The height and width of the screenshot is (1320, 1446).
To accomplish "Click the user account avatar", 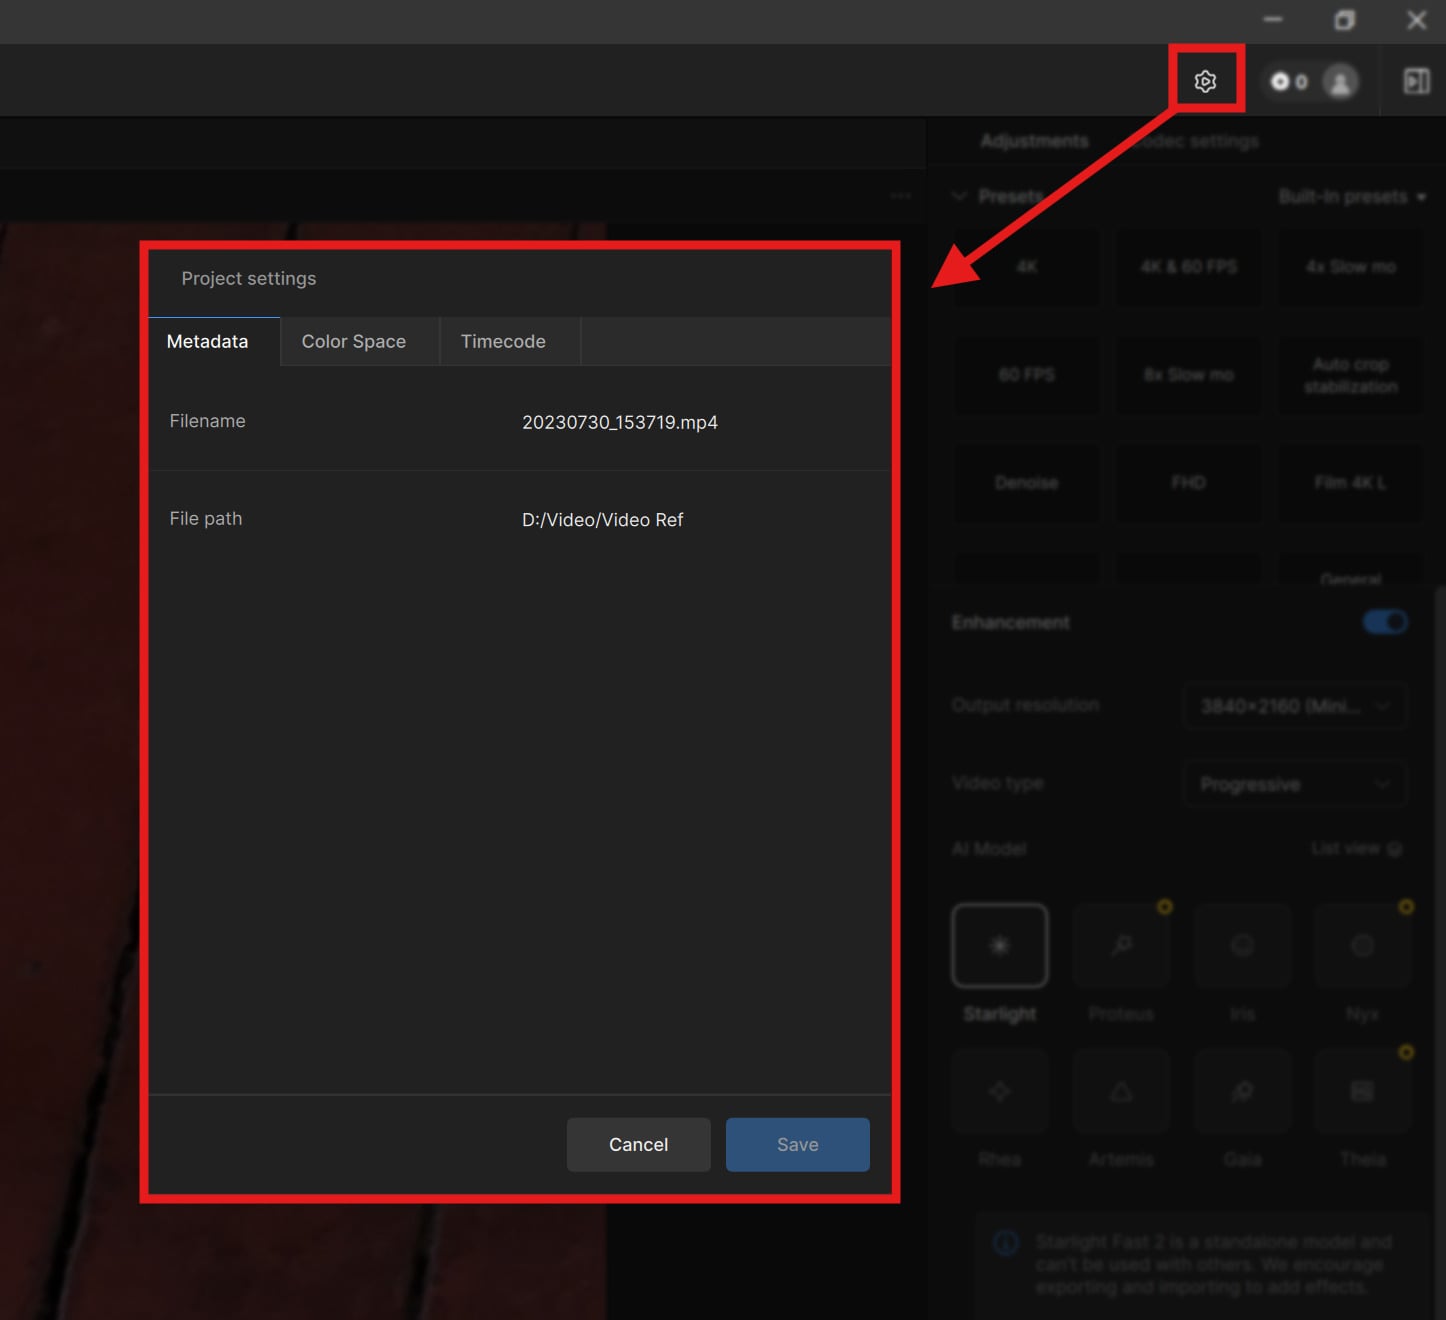I will 1340,81.
